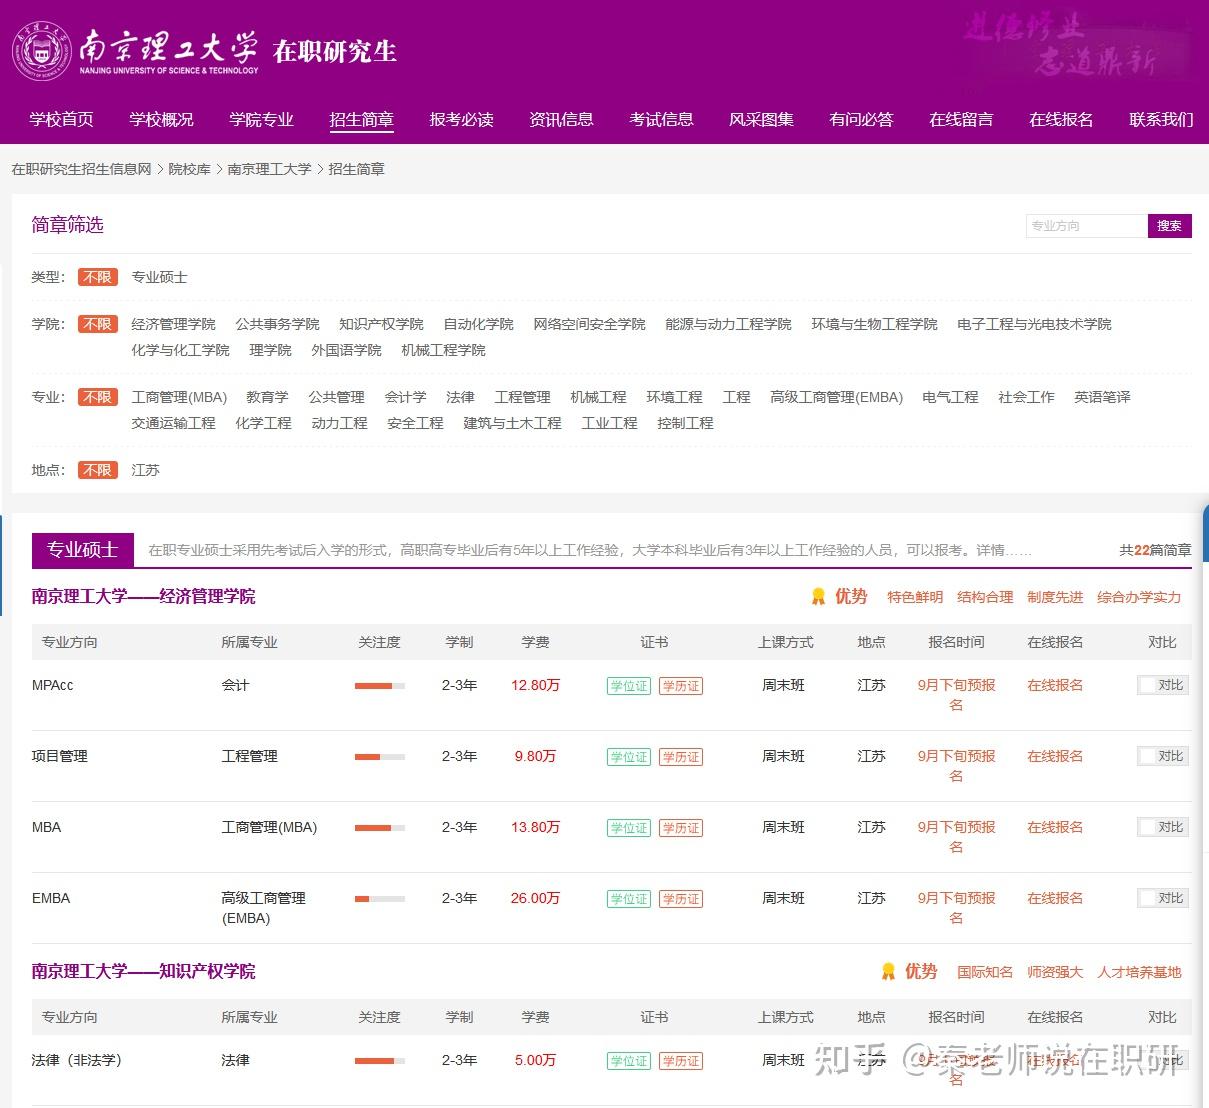This screenshot has width=1209, height=1108.
Task: Click the 搜索 button
Action: click(1170, 226)
